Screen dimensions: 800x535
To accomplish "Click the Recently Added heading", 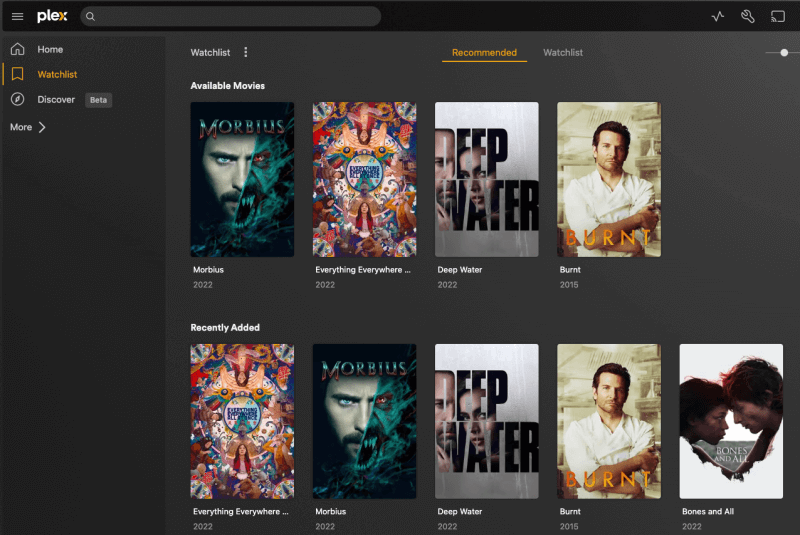I will (225, 327).
